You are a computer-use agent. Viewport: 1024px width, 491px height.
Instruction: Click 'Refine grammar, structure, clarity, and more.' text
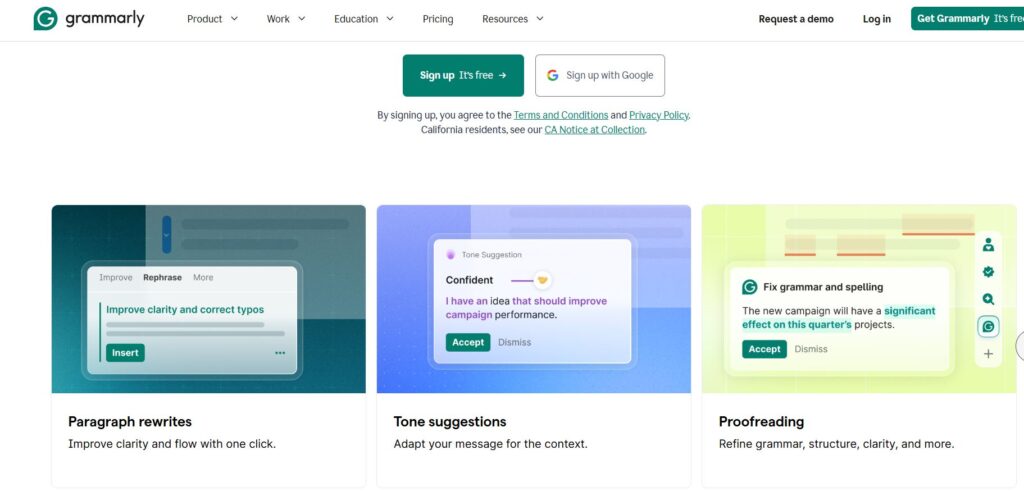pos(837,444)
